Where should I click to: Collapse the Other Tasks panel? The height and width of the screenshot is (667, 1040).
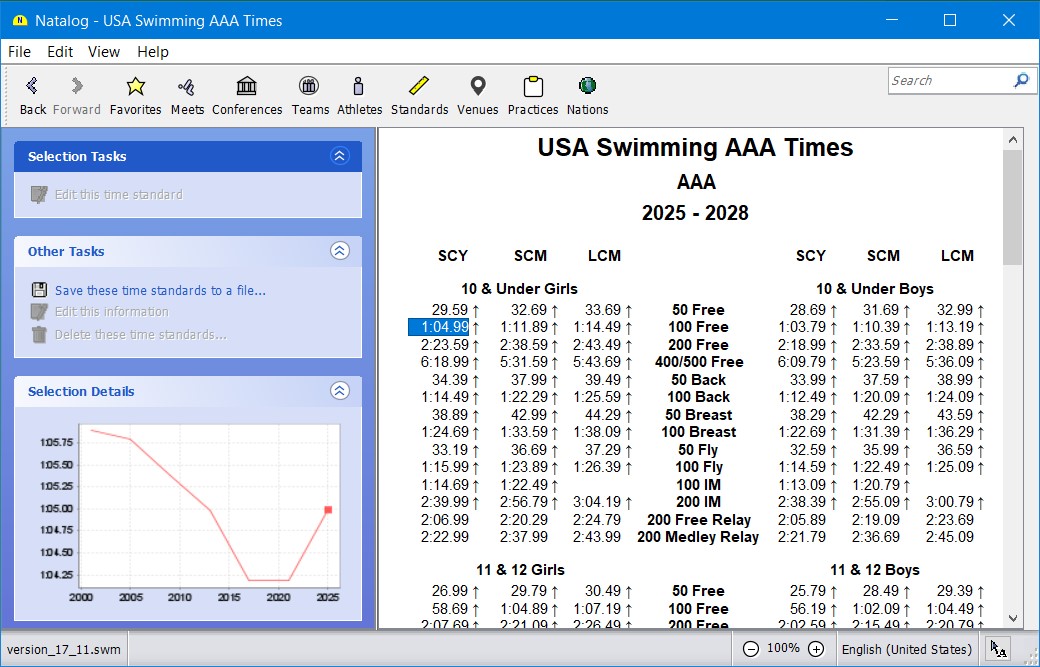tap(339, 251)
